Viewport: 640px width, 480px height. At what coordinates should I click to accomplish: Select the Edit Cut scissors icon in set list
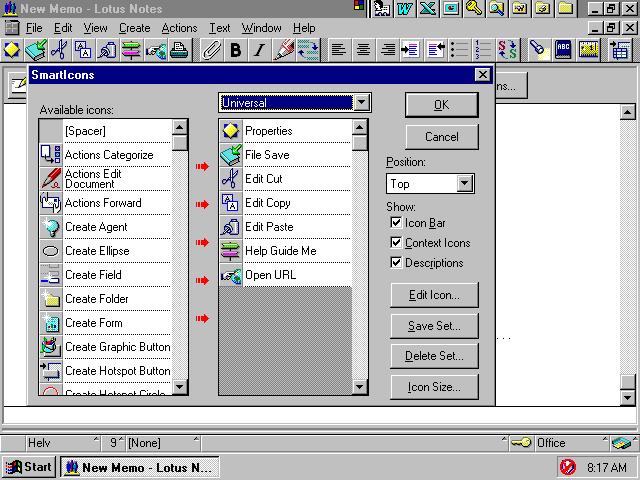tap(231, 179)
